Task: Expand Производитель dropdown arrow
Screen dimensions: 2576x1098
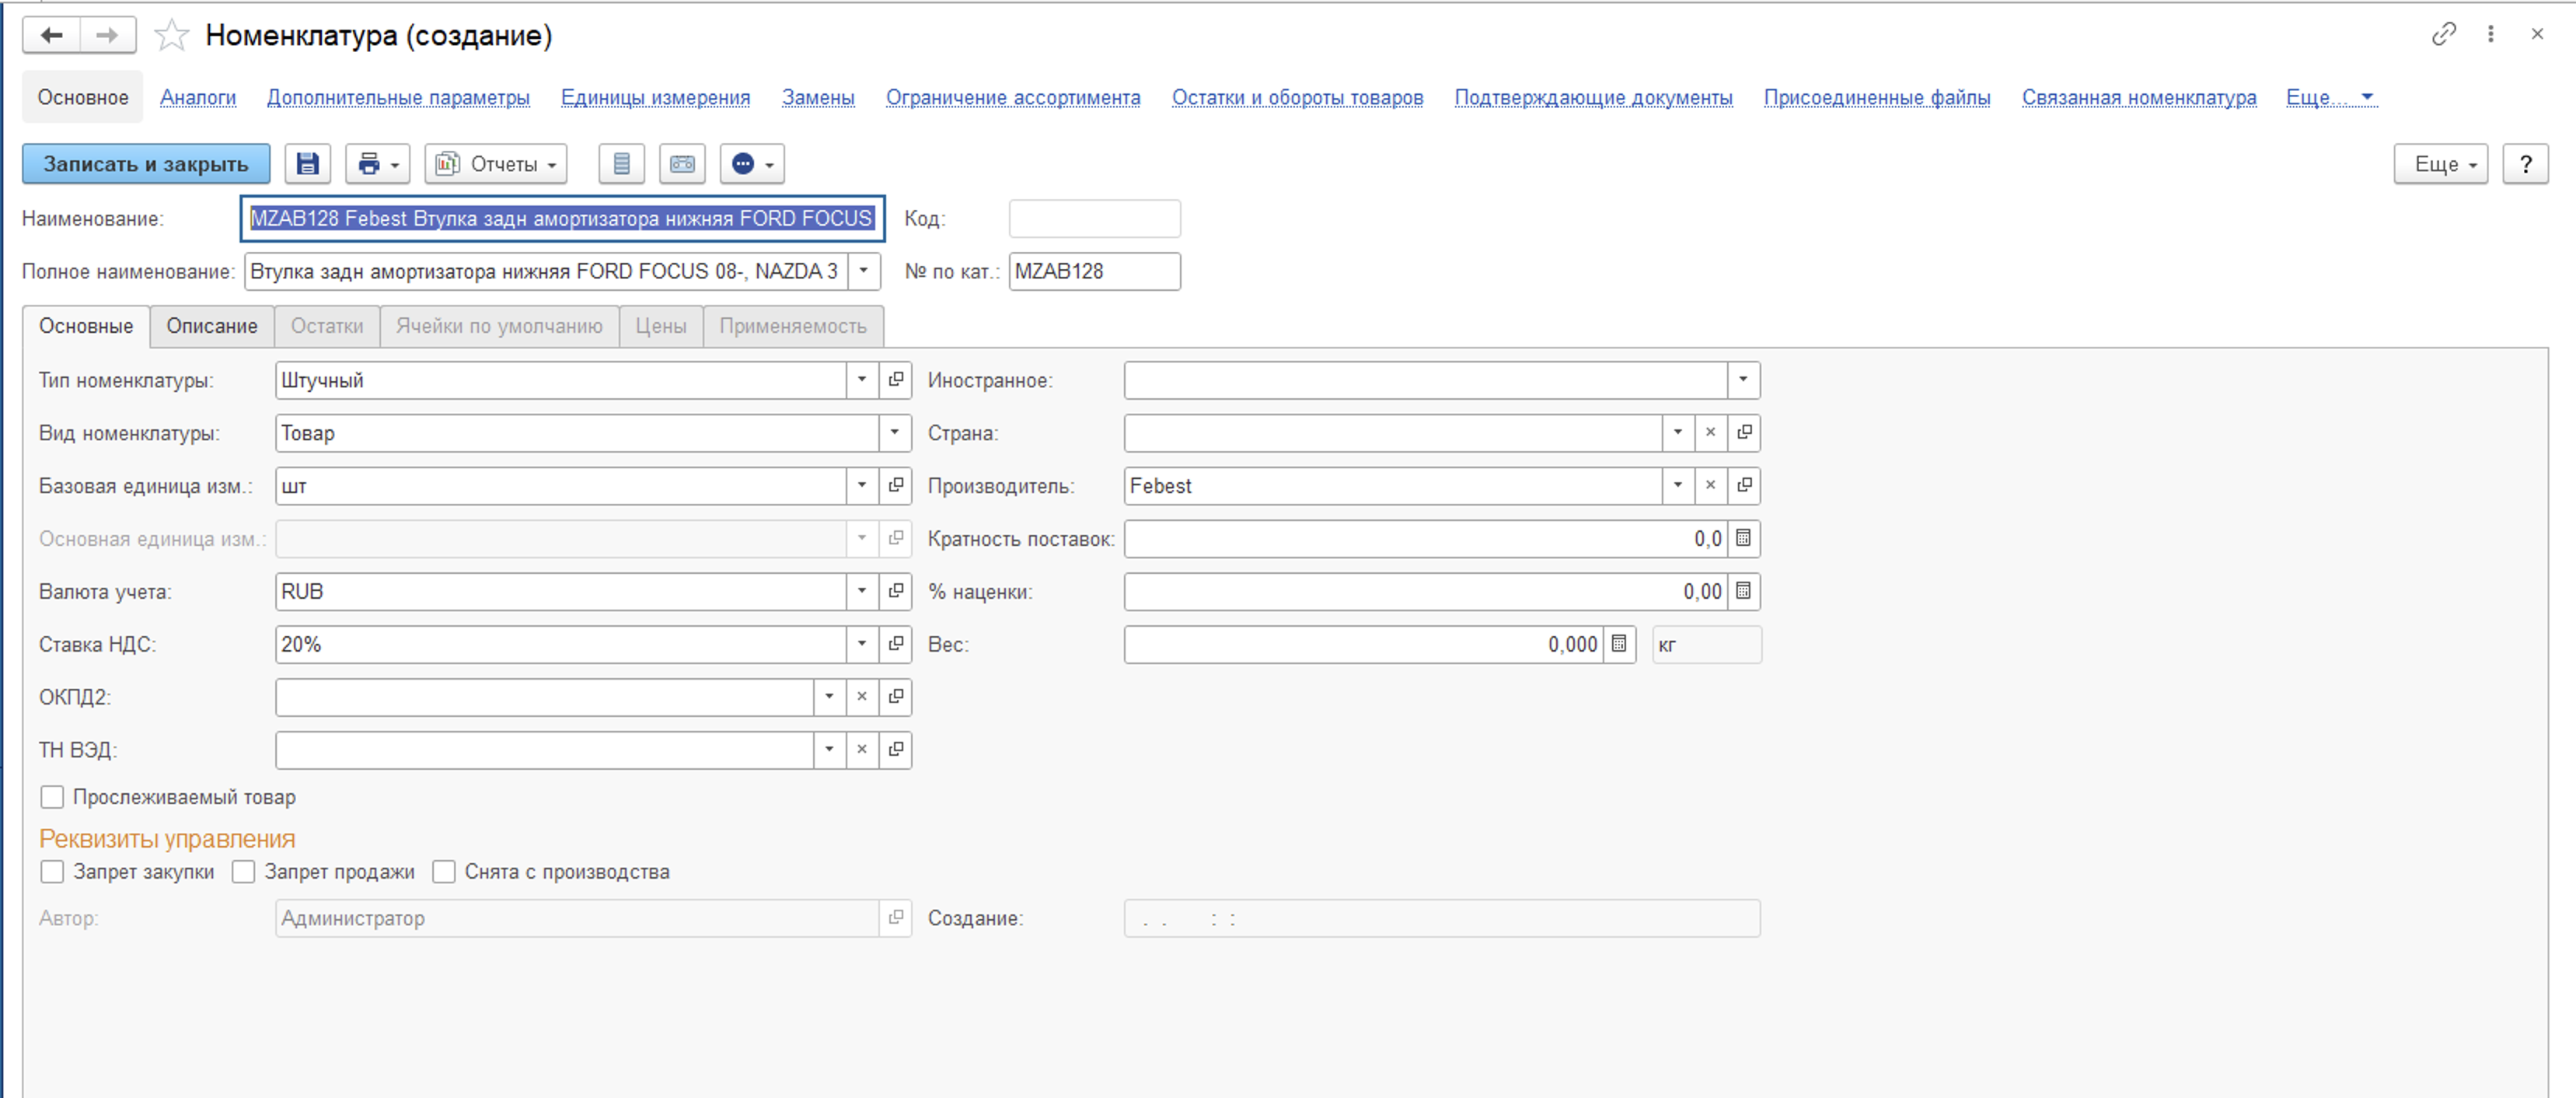Action: [1677, 486]
